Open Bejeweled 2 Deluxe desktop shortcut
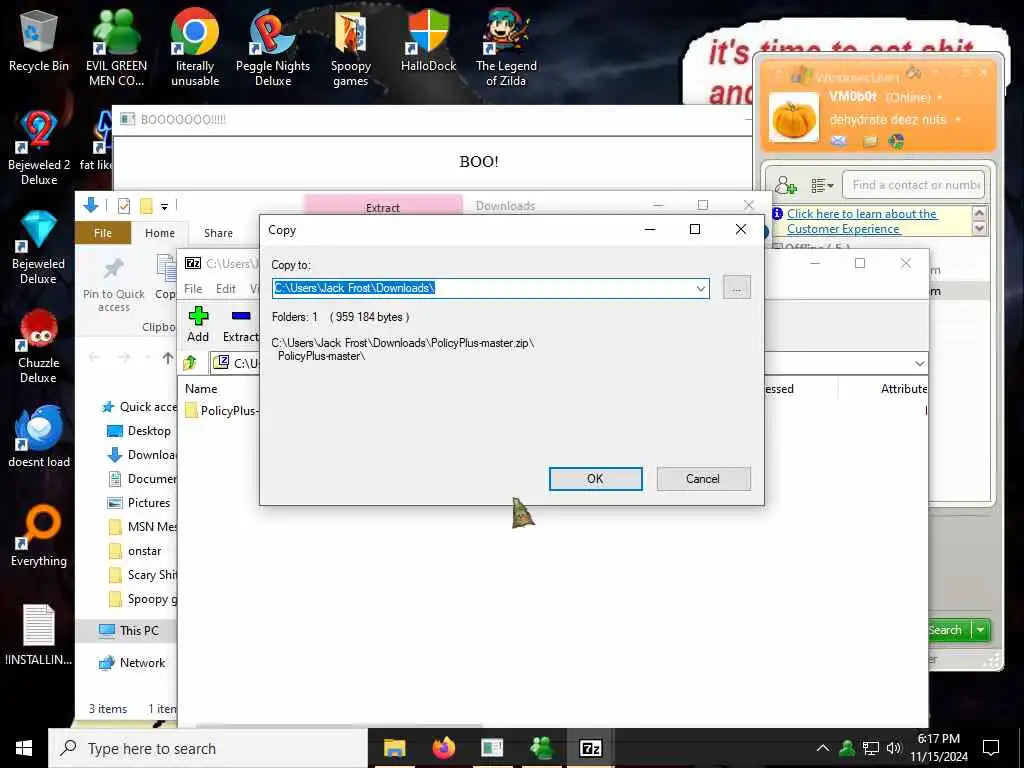1024x768 pixels. (39, 148)
